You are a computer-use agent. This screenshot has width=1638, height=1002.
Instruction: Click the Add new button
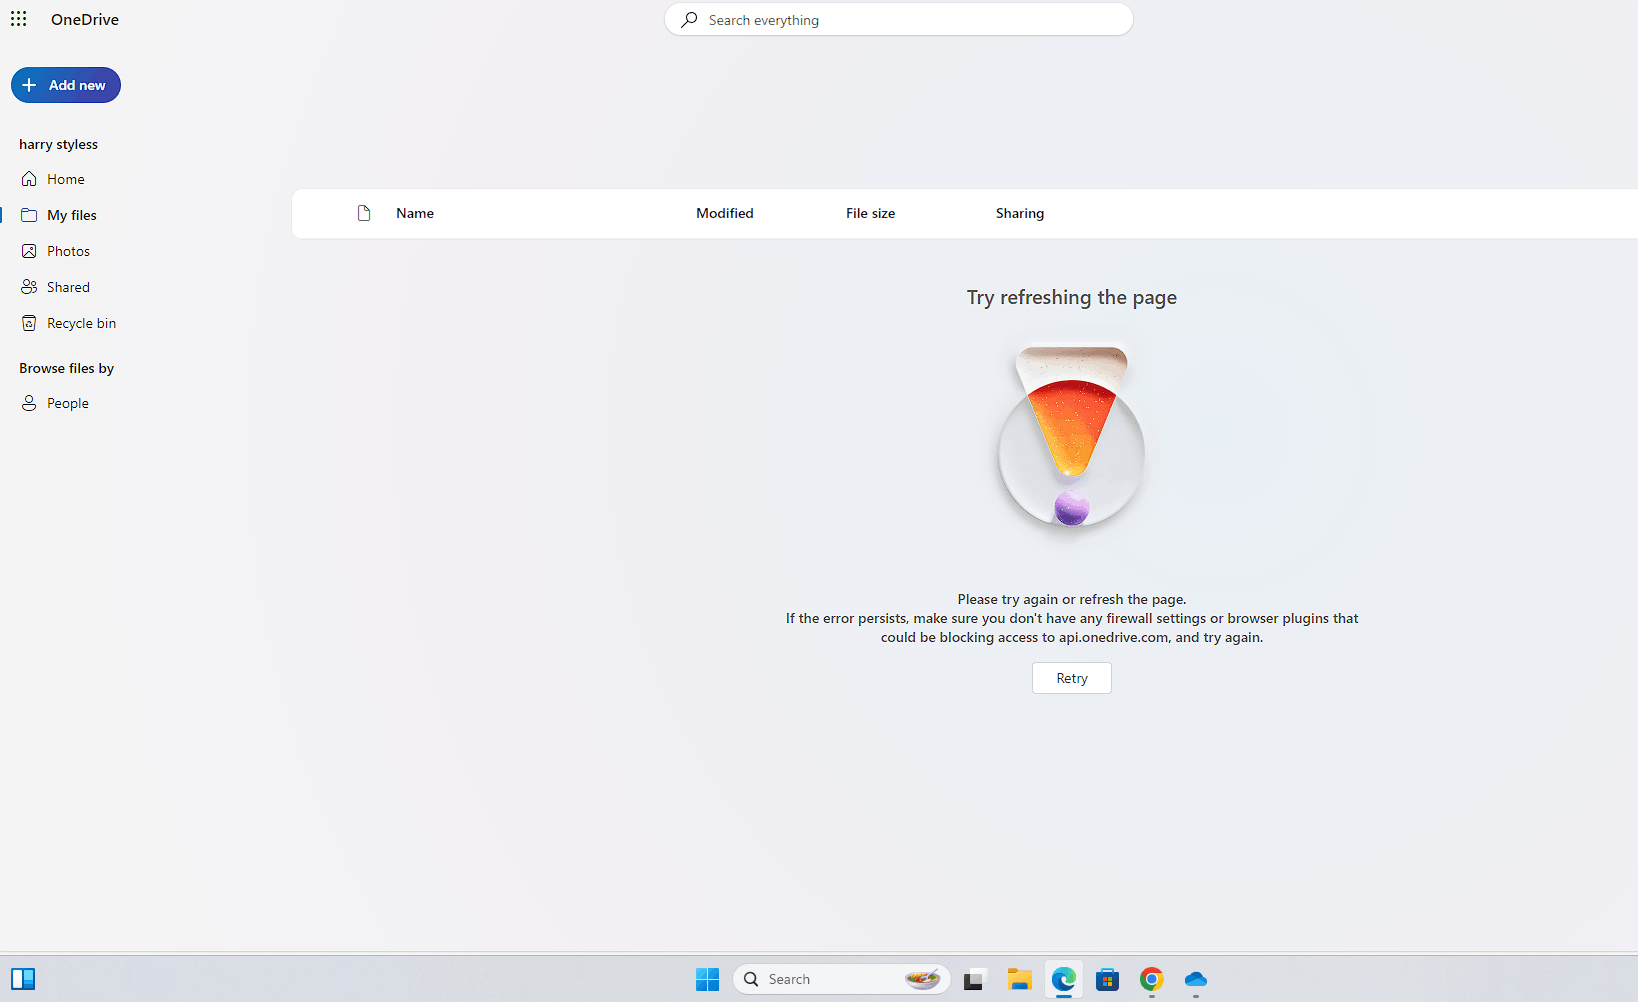tap(66, 85)
